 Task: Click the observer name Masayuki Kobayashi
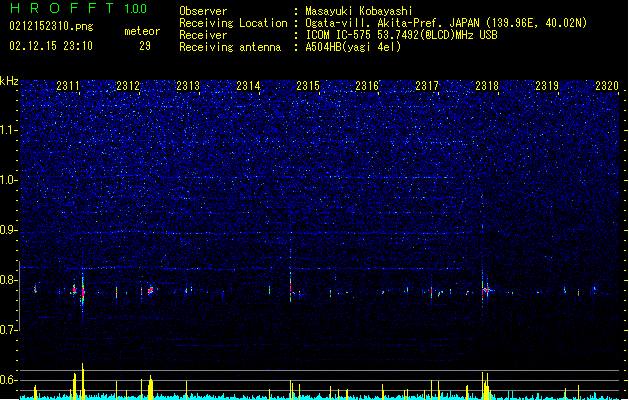click(x=359, y=11)
